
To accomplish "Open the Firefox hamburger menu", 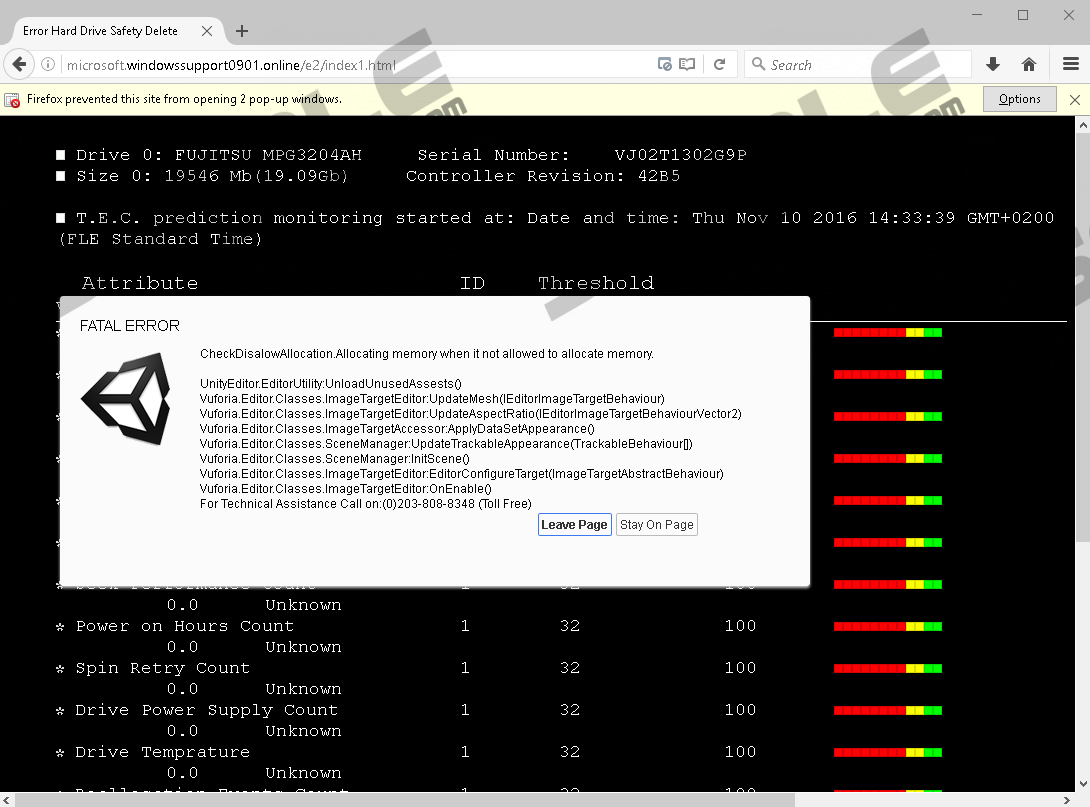I will [x=1070, y=65].
